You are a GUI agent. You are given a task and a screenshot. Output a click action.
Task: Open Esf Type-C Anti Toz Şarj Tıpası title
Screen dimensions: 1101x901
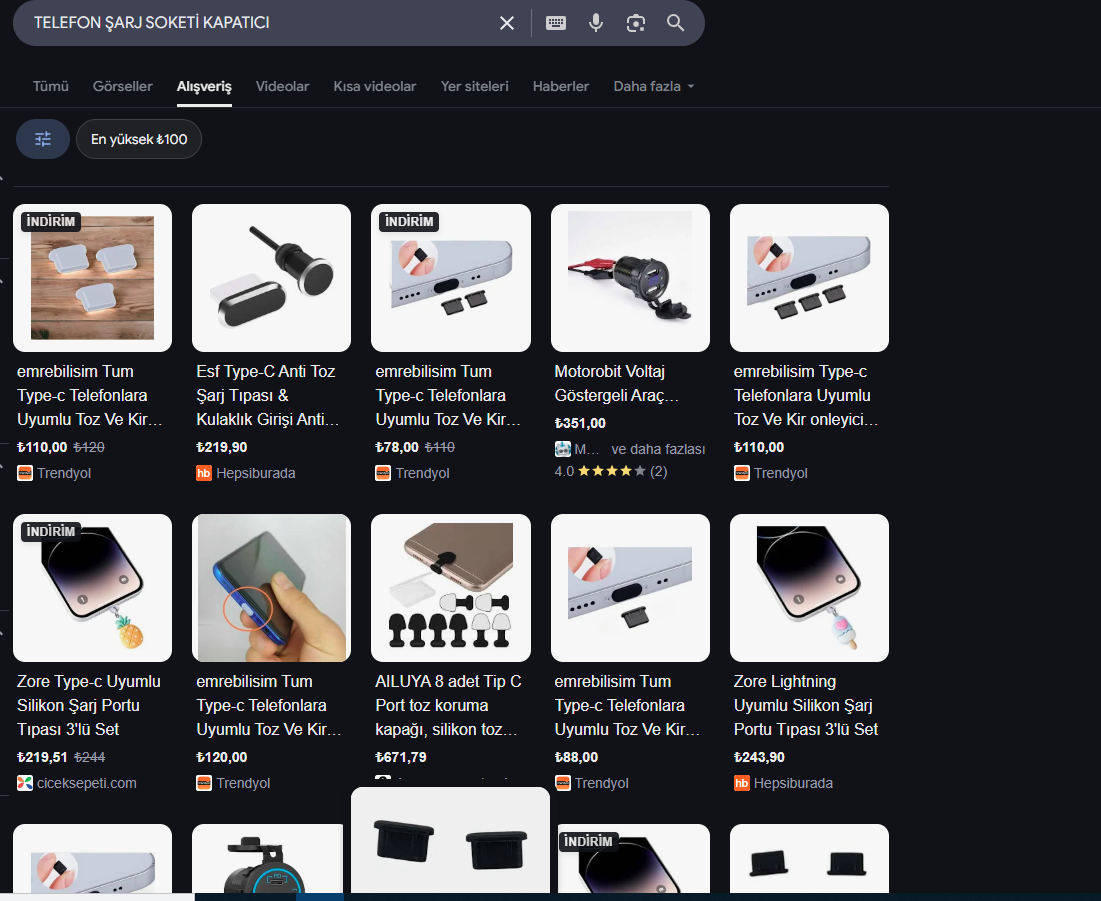[268, 395]
